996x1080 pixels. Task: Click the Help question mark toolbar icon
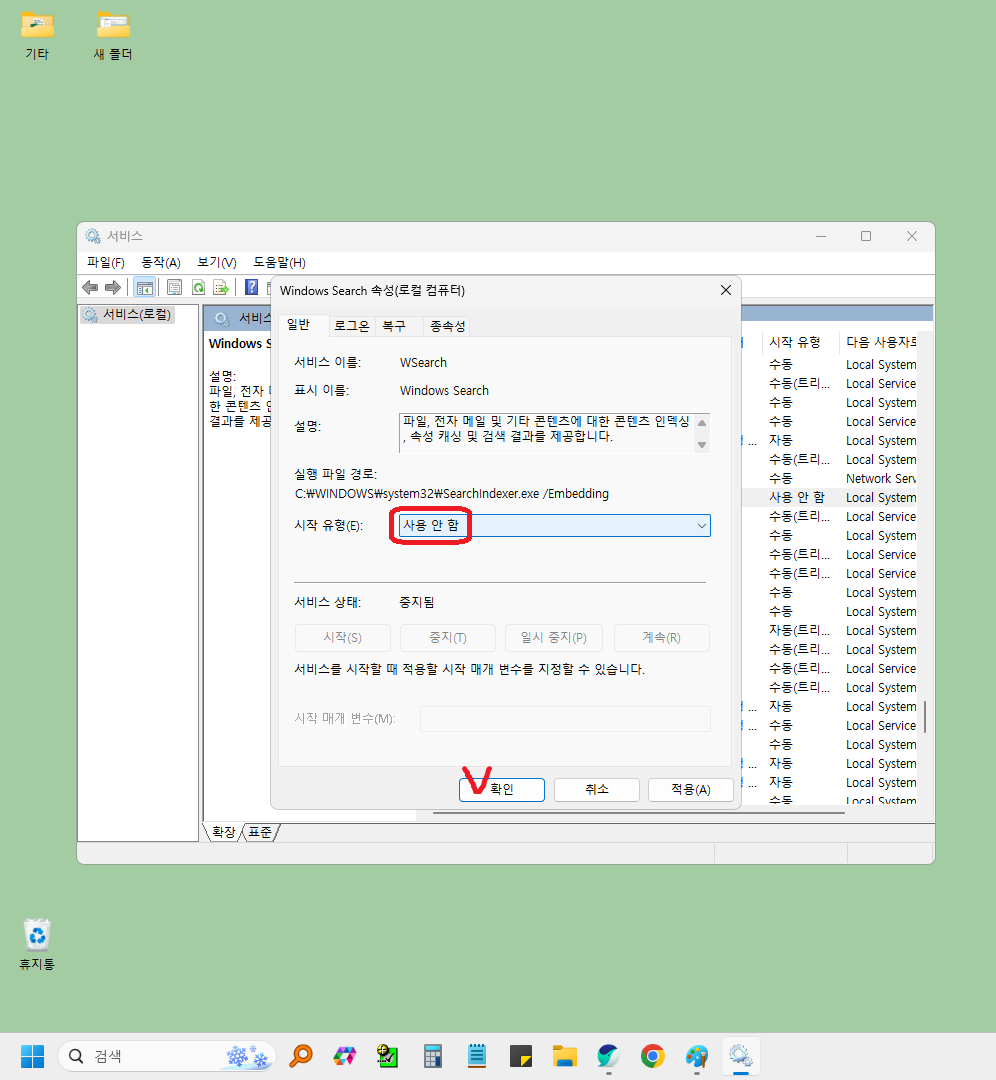click(x=251, y=287)
